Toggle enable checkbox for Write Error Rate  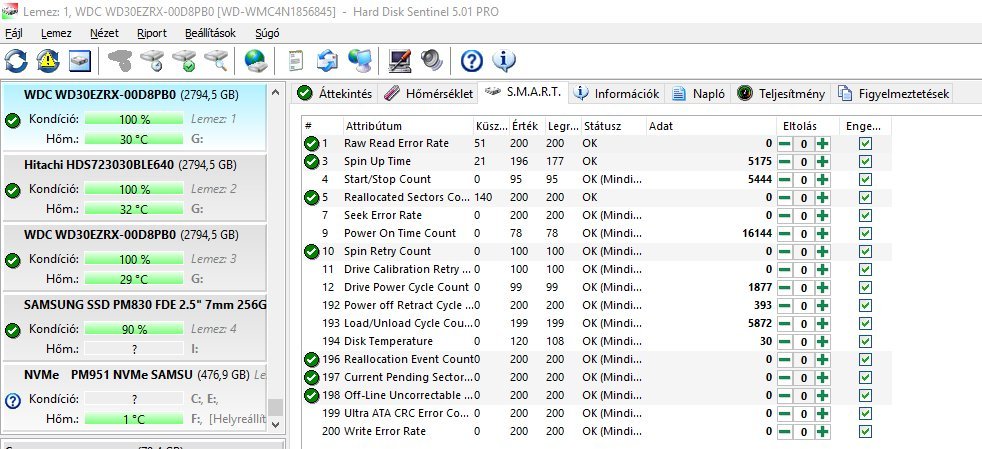click(x=866, y=431)
